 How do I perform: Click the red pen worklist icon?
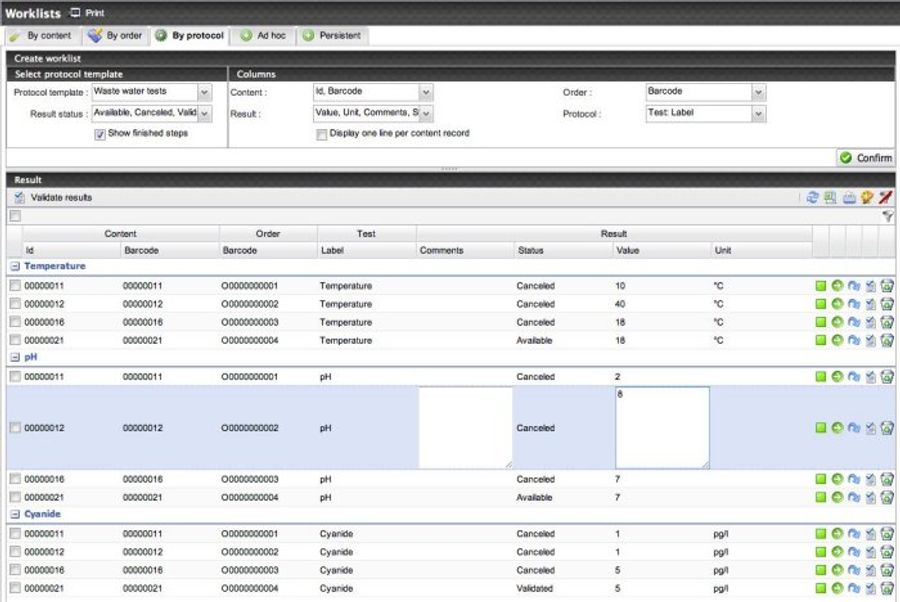coord(884,197)
